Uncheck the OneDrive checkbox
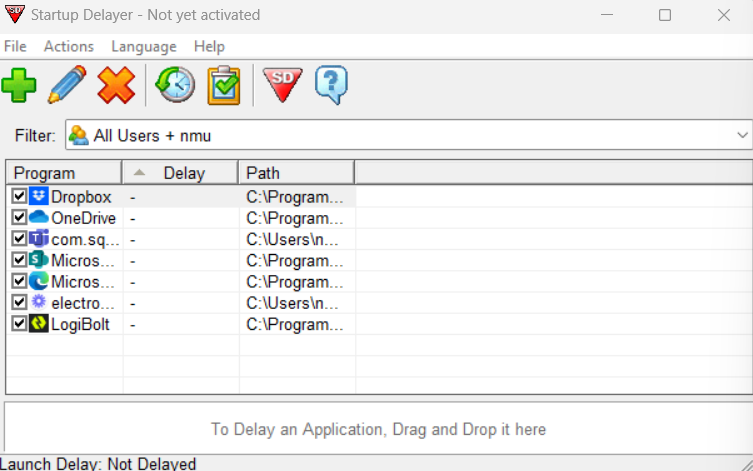This screenshot has height=471, width=753. click(19, 217)
